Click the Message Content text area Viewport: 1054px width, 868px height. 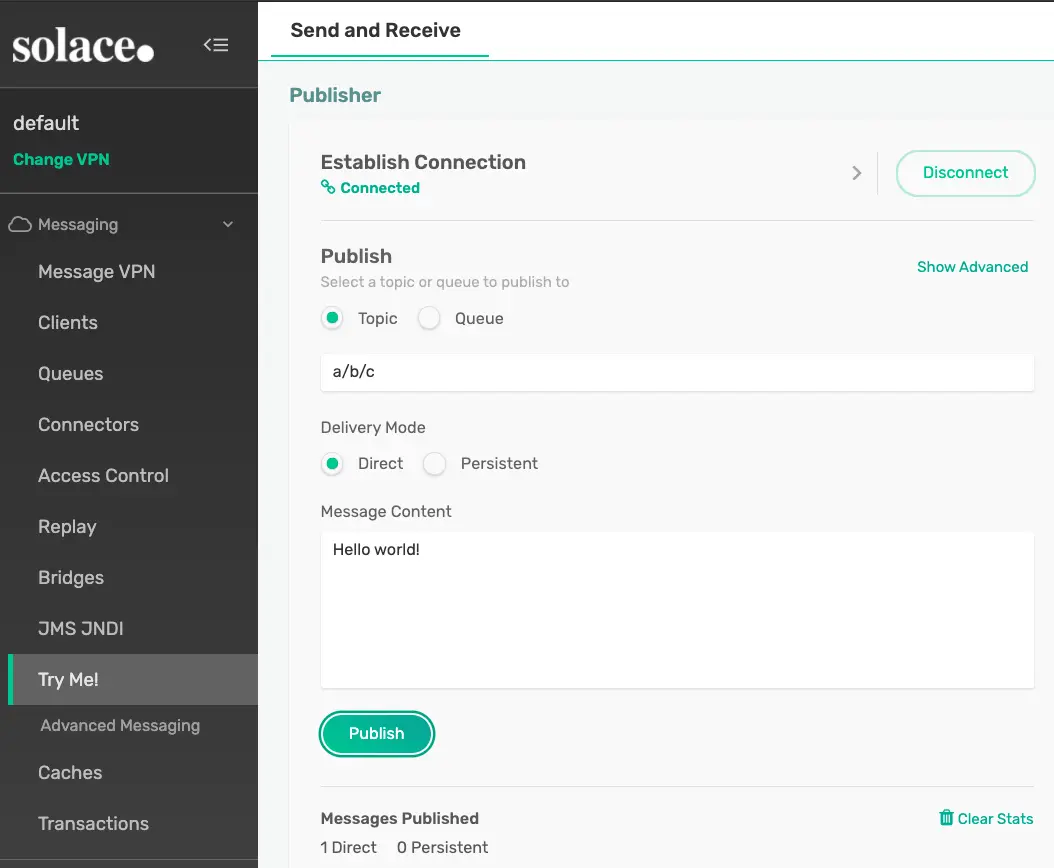(676, 610)
